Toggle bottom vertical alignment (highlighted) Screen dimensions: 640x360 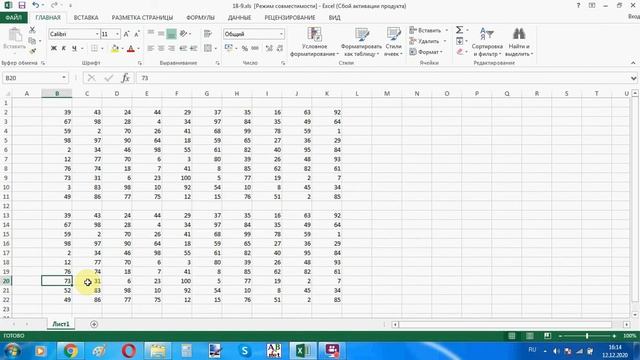[x=171, y=33]
